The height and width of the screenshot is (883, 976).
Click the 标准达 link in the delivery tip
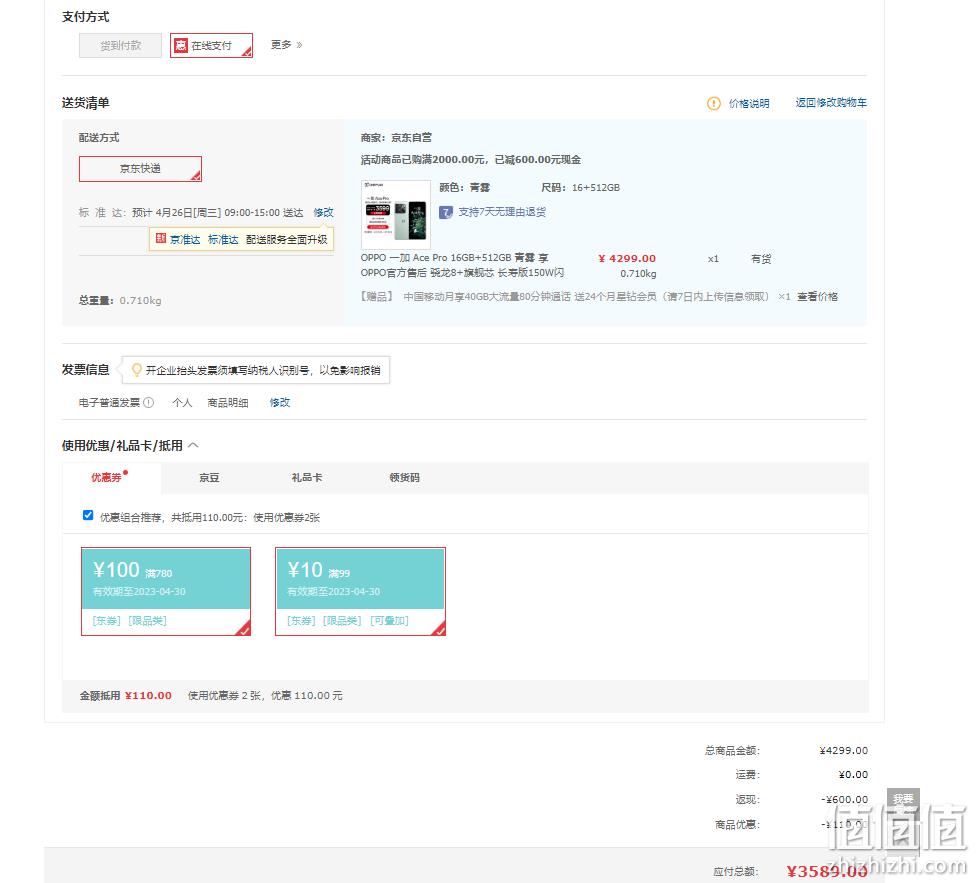[x=223, y=240]
